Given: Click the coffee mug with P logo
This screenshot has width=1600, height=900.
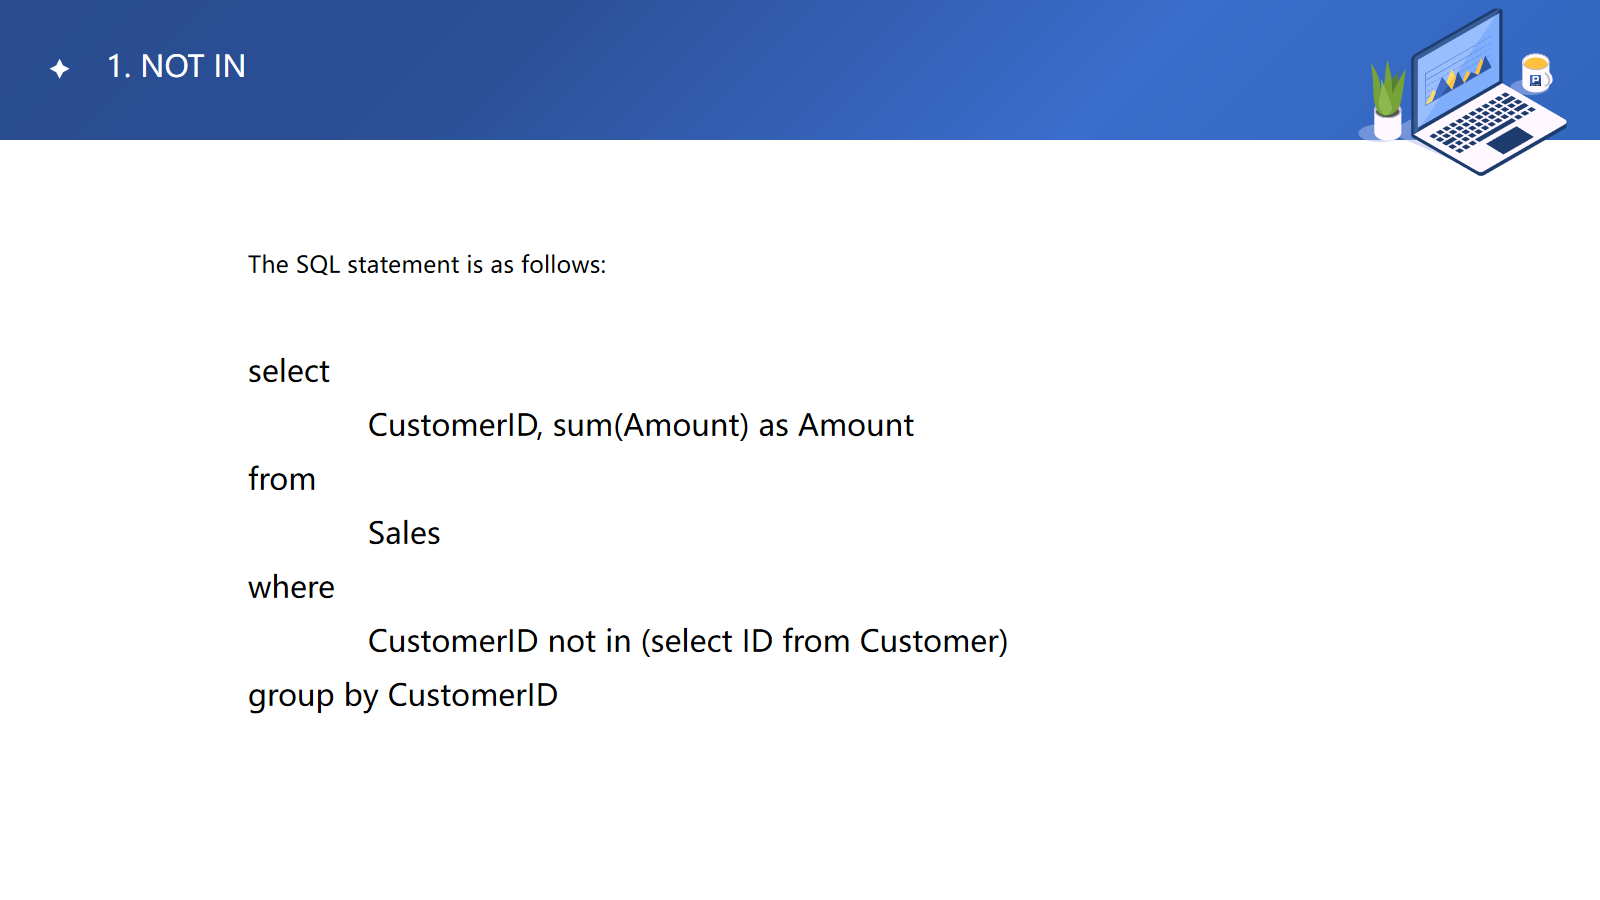Looking at the screenshot, I should tap(1536, 73).
